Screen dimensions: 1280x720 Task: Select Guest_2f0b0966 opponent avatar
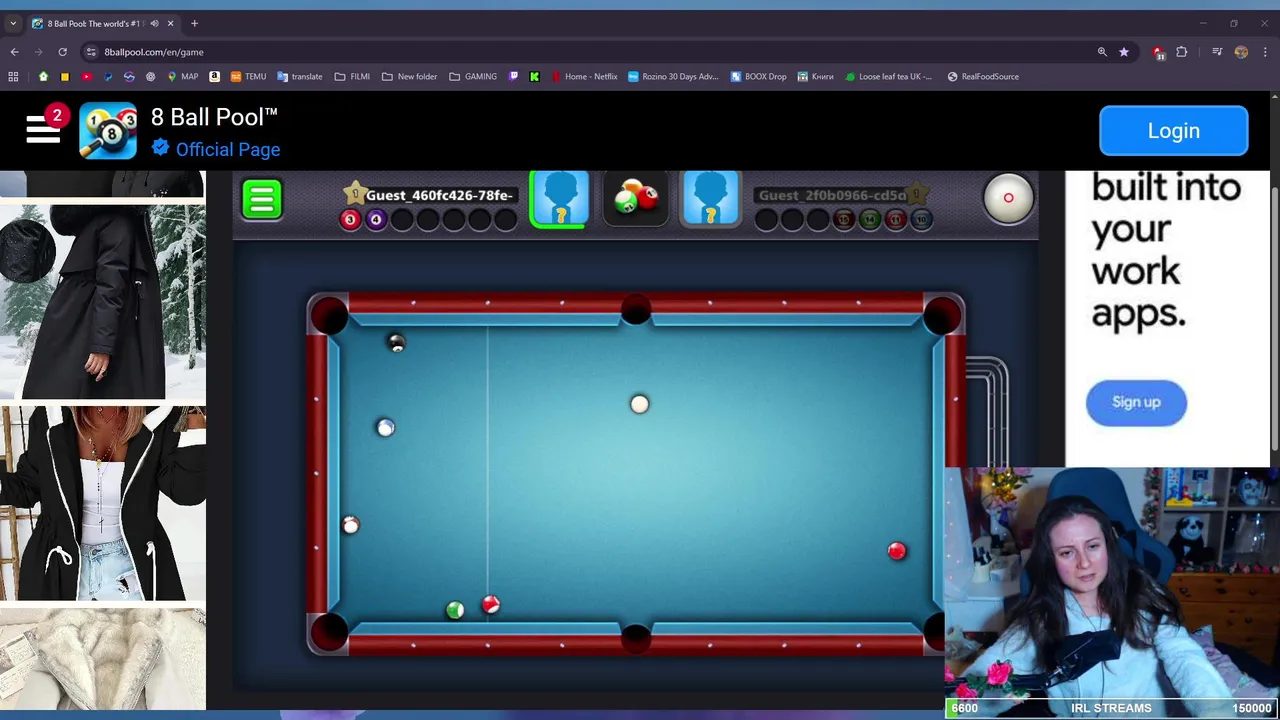(x=710, y=198)
